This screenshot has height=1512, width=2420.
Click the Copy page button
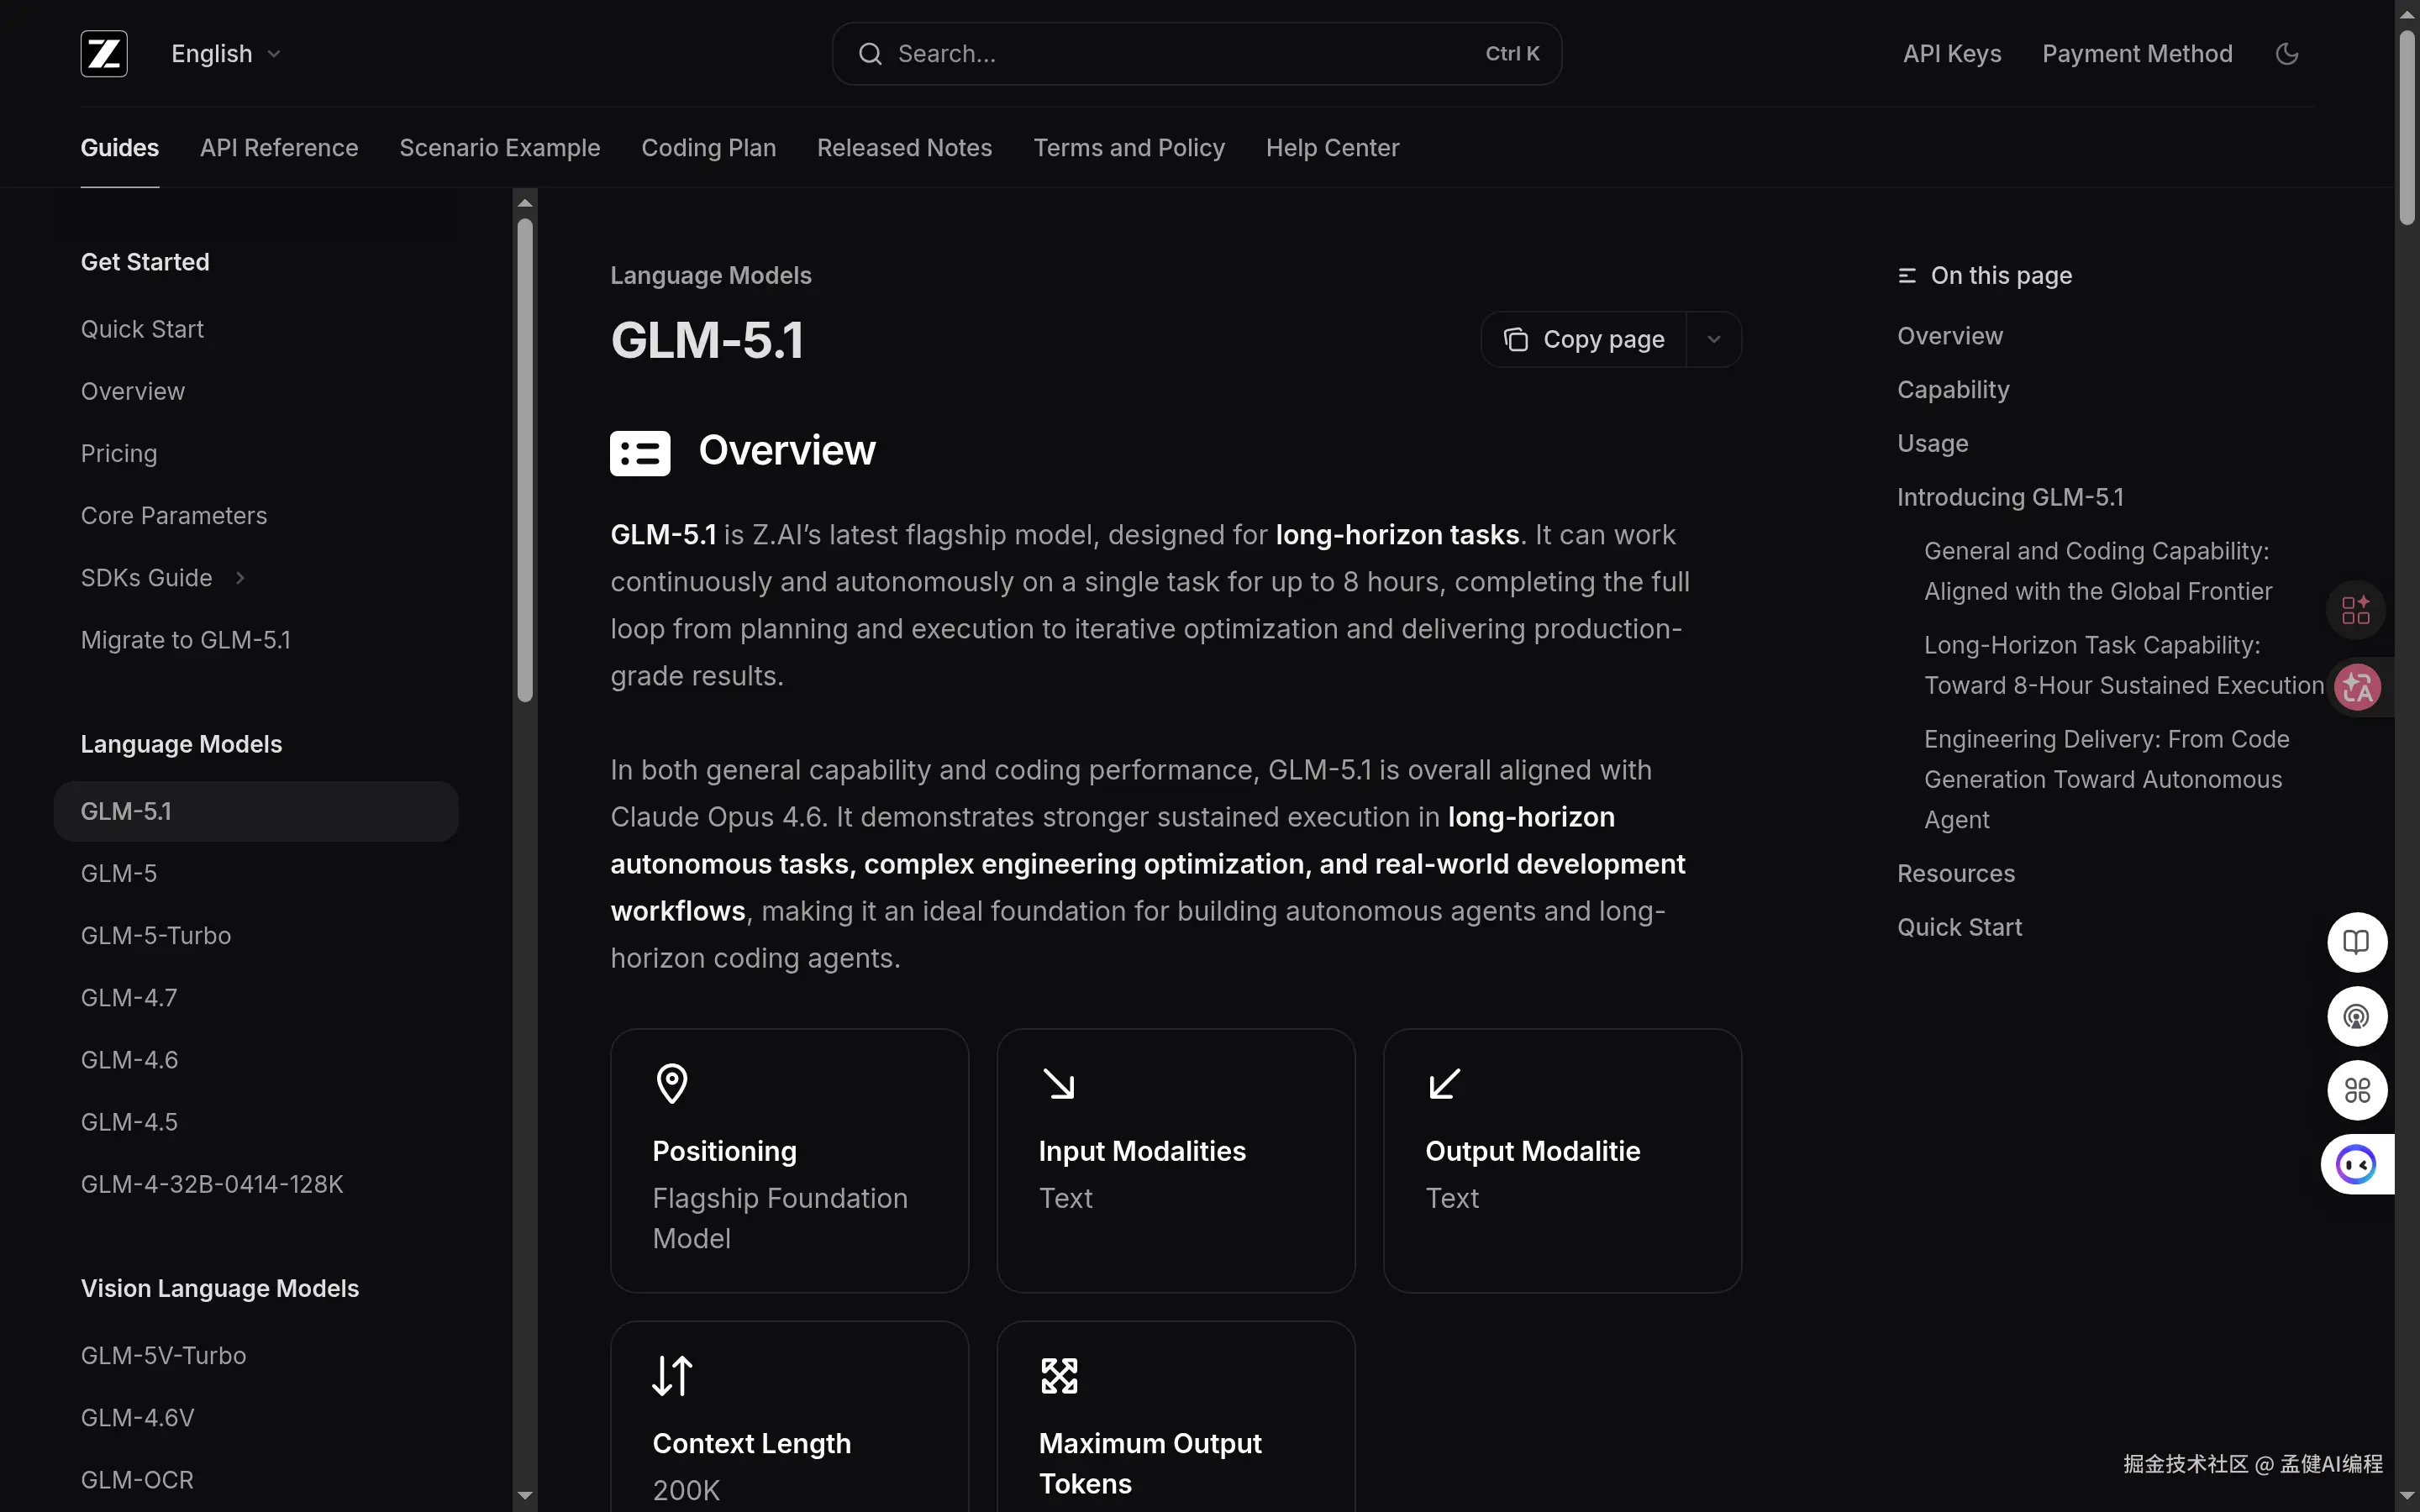1584,339
